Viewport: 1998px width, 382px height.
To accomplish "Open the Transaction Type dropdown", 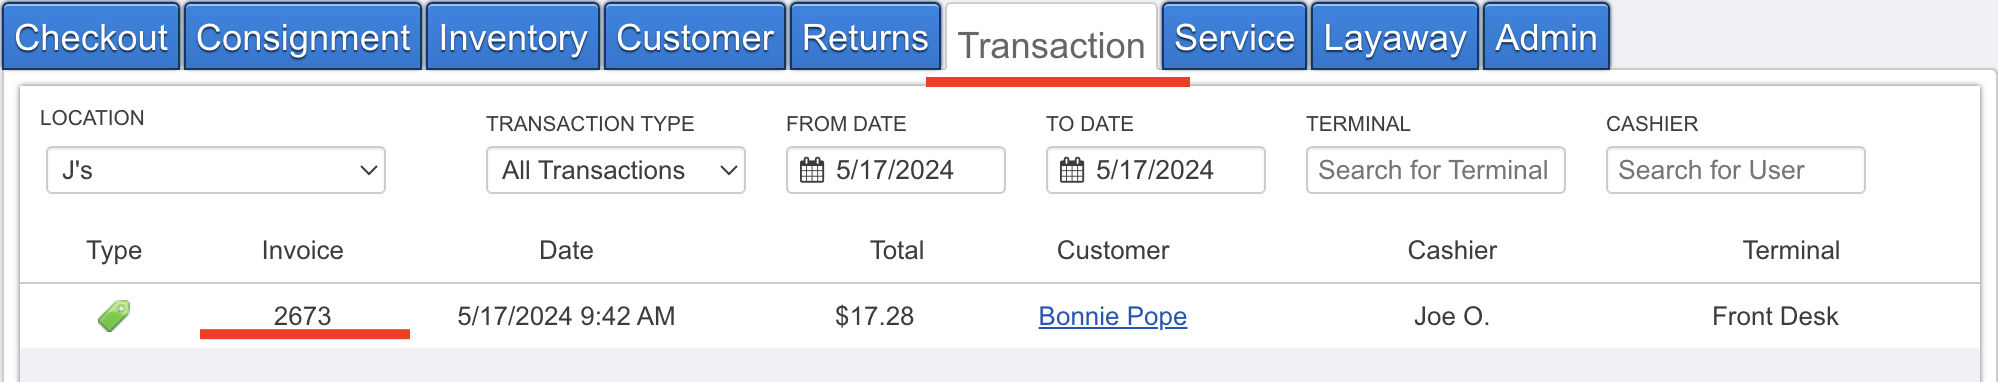I will [616, 170].
